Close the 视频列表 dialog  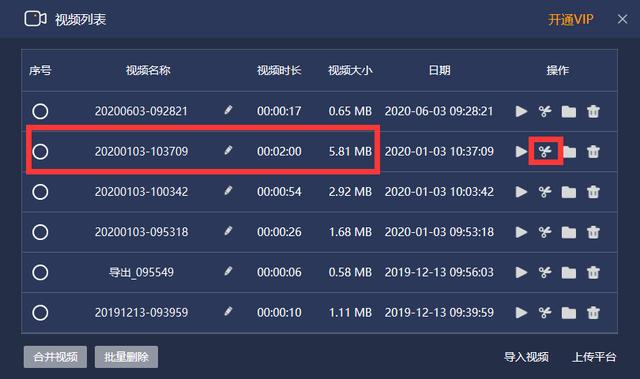[x=622, y=19]
